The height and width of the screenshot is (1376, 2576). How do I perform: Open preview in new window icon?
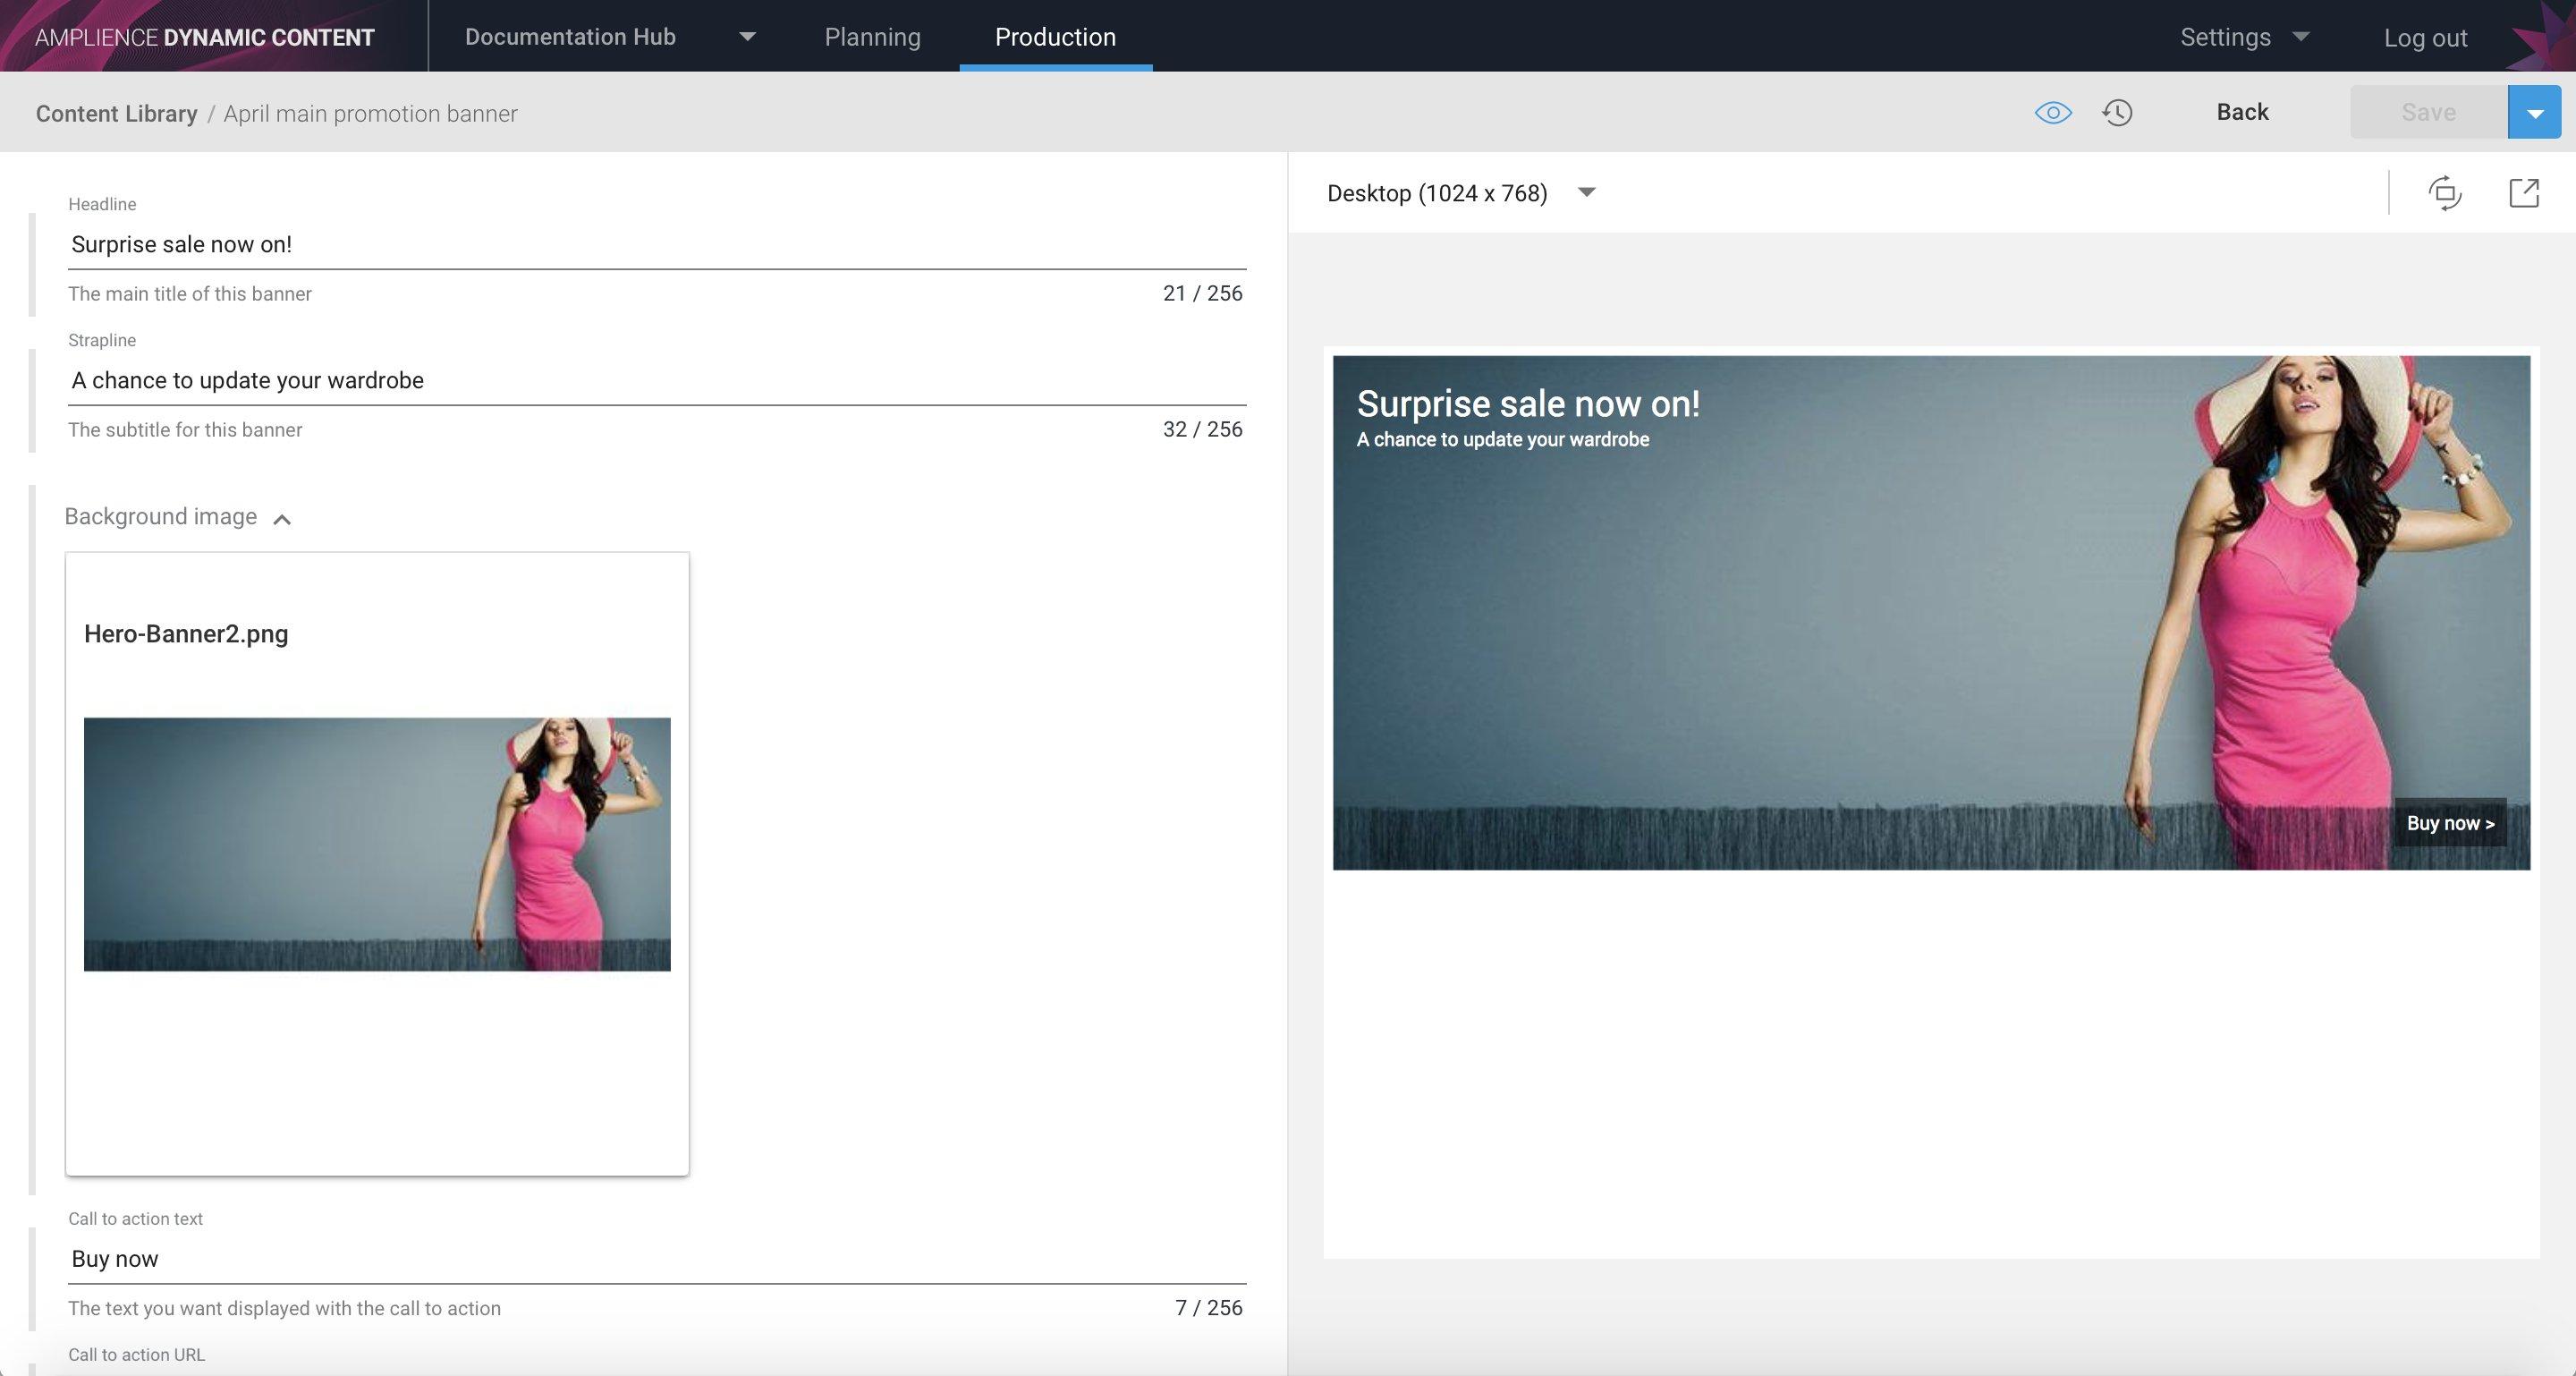pyautogui.click(x=2524, y=193)
